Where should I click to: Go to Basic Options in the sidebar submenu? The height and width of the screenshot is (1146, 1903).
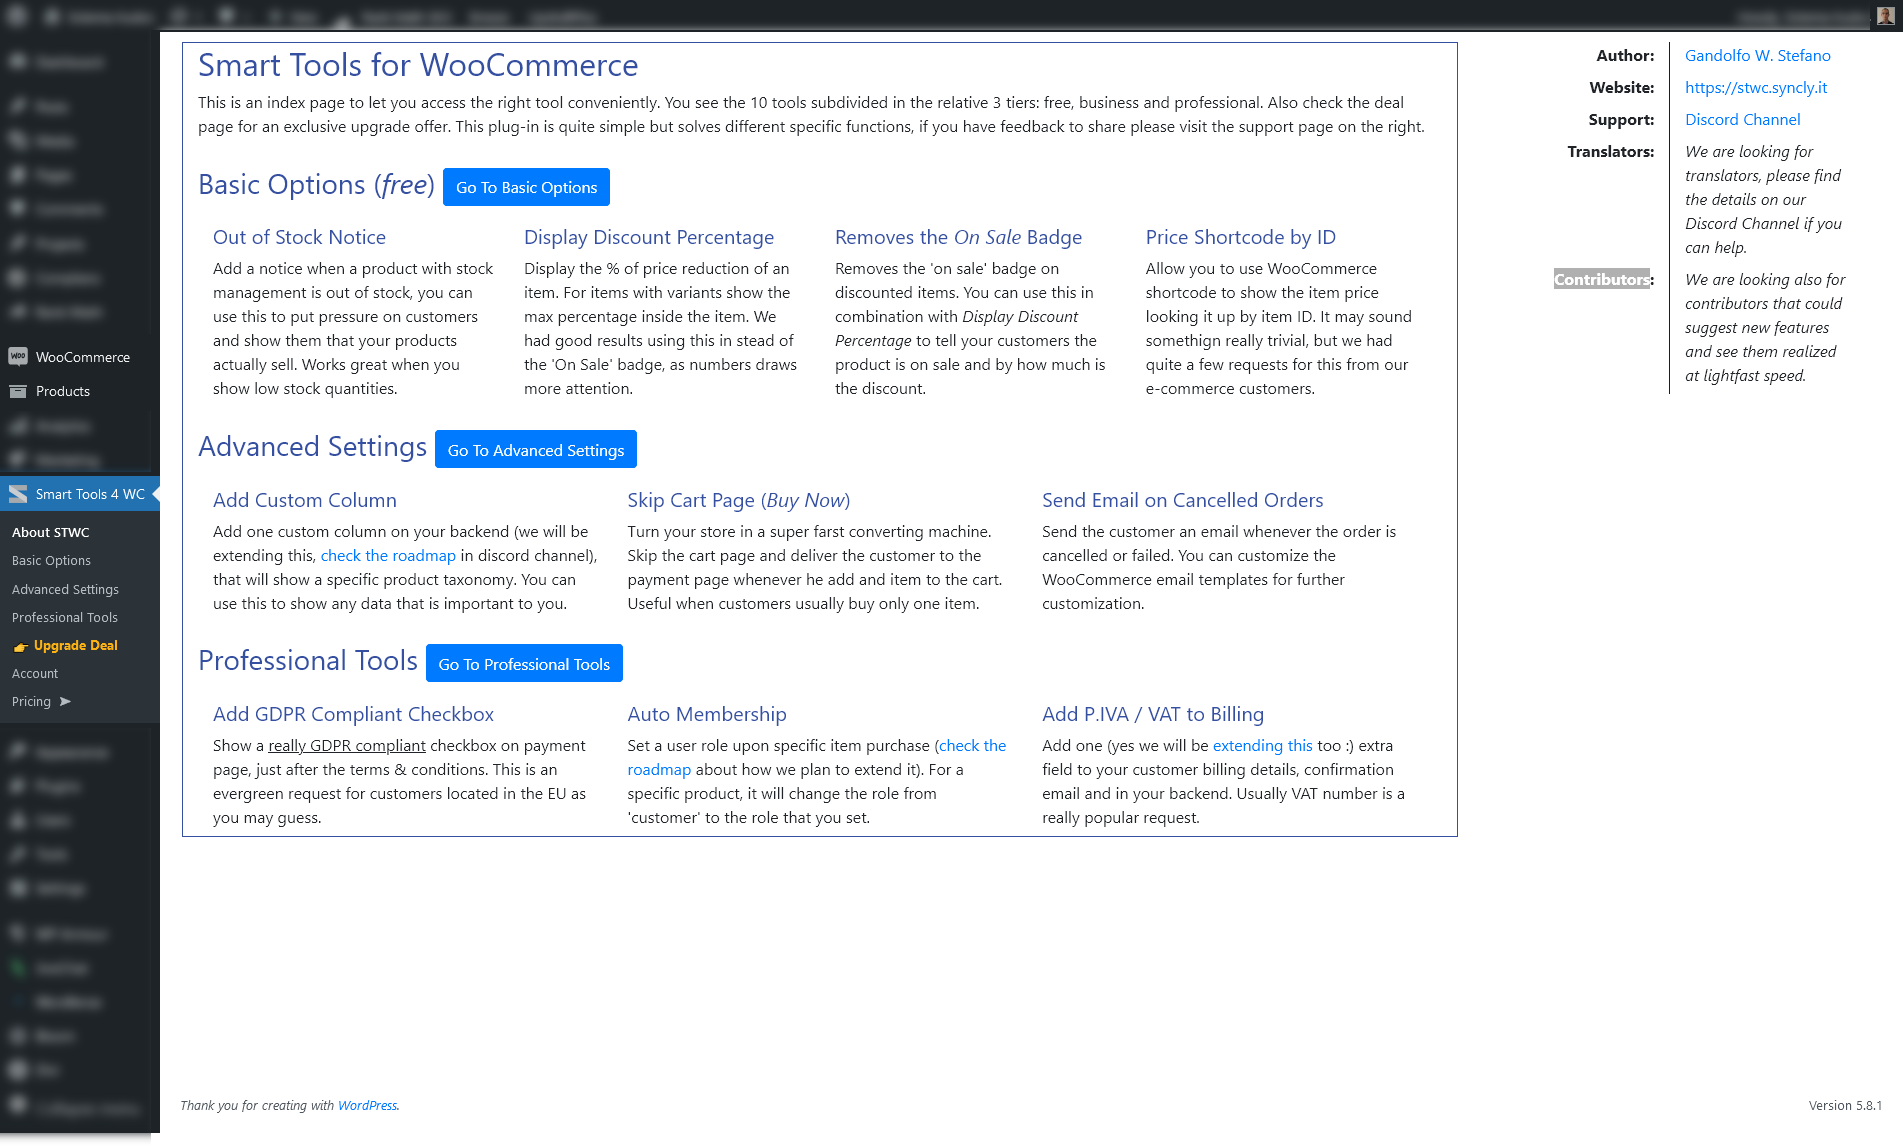(x=51, y=561)
